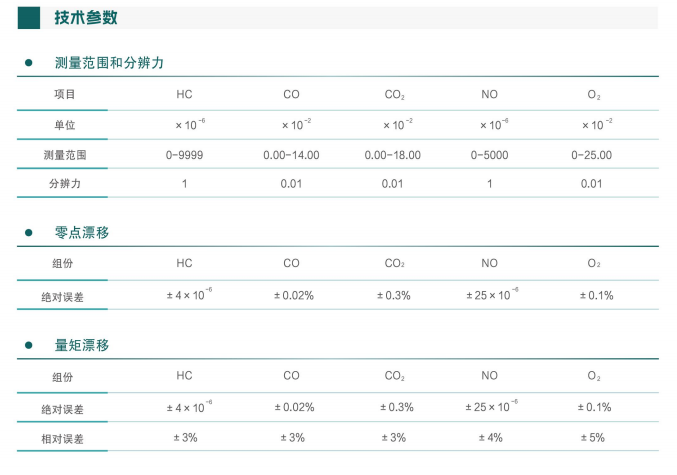Click the 0.00-14.00 CO range value
The height and width of the screenshot is (475, 677).
click(x=291, y=155)
